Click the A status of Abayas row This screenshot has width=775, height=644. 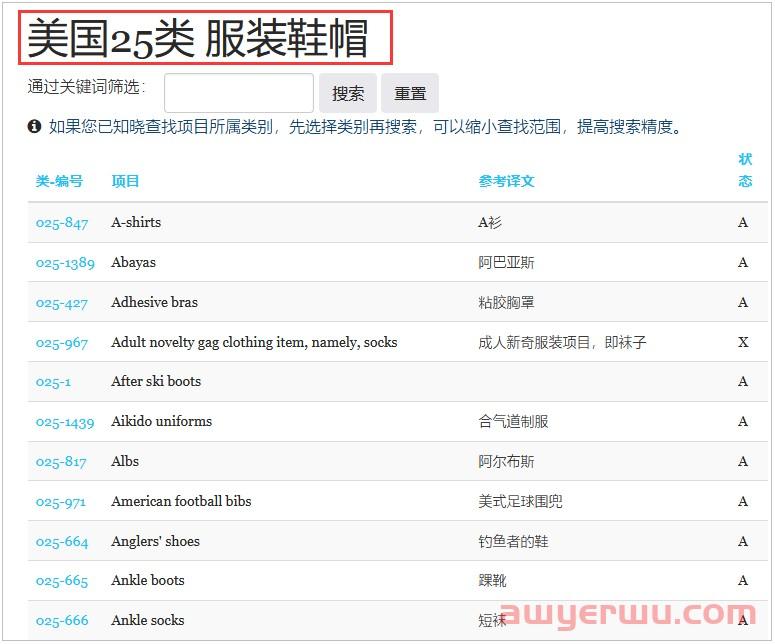click(x=743, y=262)
